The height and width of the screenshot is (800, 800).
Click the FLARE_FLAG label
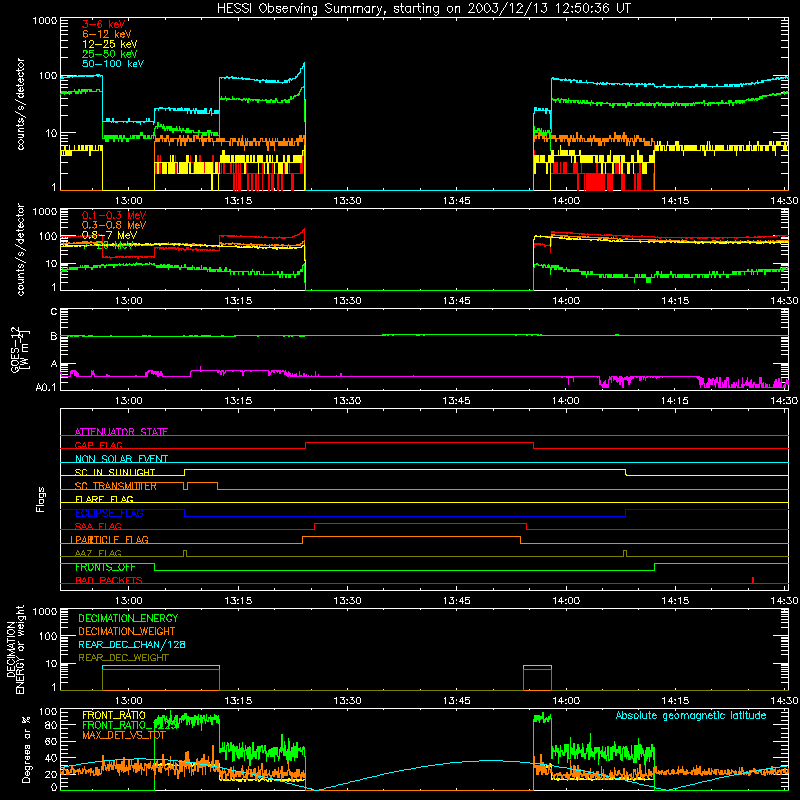104,499
